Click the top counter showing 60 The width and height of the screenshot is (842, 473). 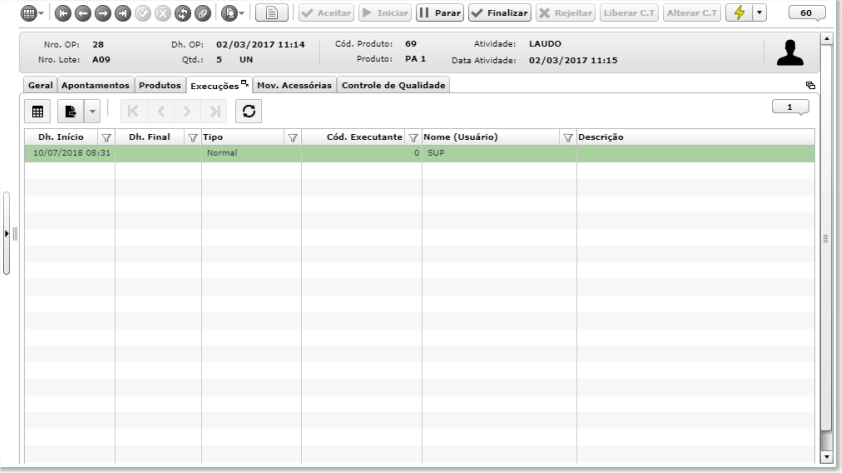tap(807, 13)
